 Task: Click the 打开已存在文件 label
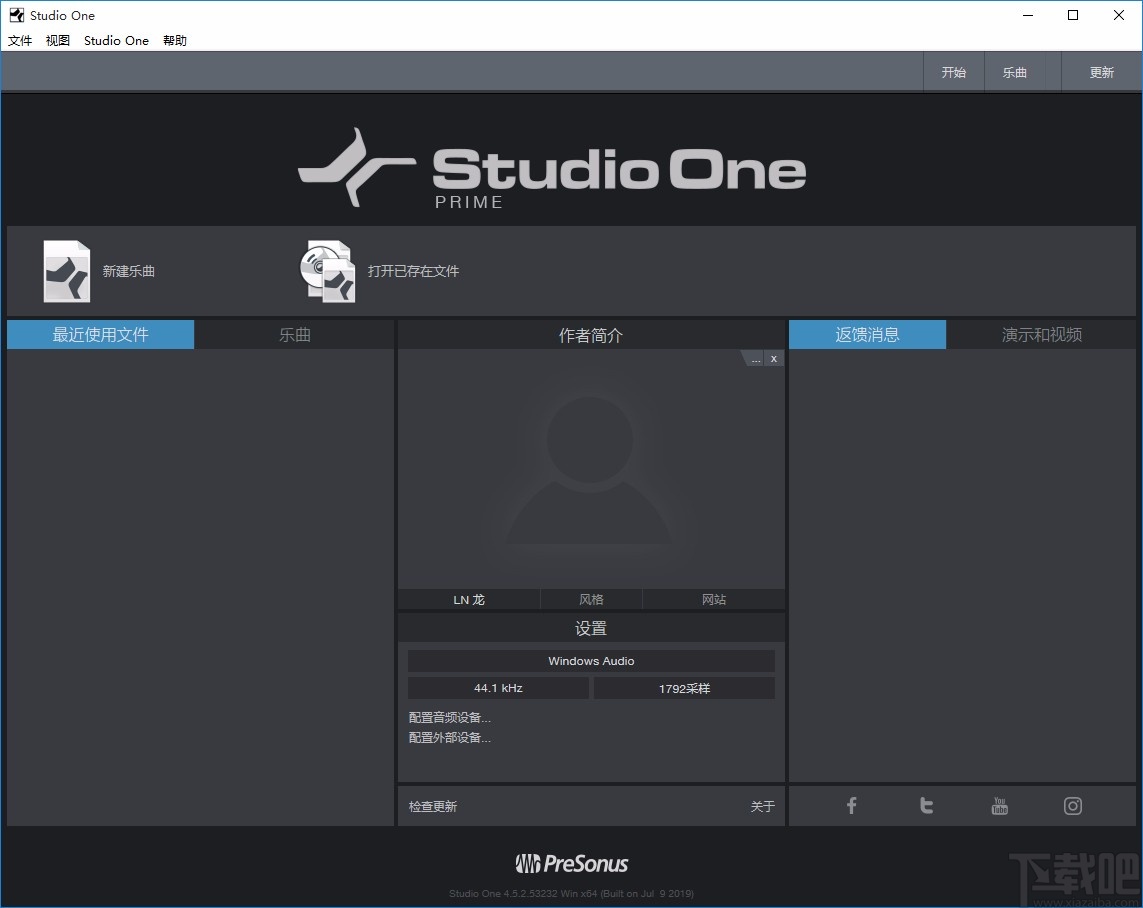point(413,271)
